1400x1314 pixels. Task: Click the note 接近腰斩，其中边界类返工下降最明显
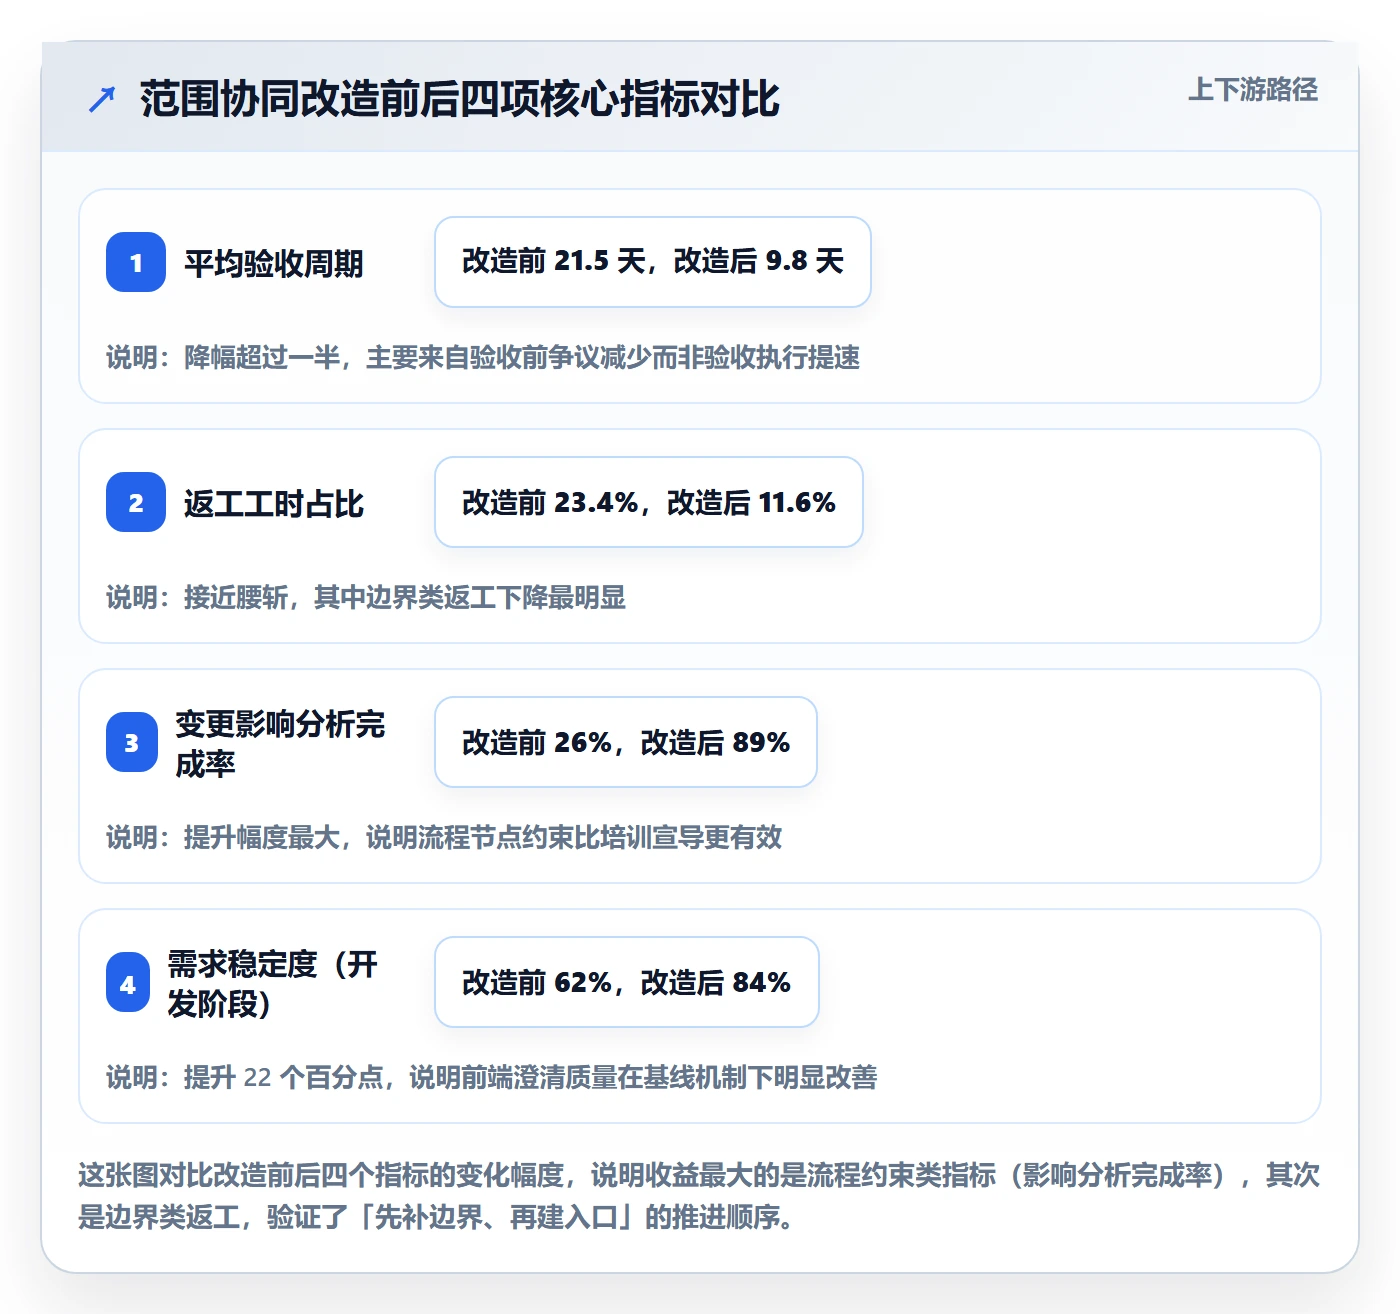click(366, 597)
